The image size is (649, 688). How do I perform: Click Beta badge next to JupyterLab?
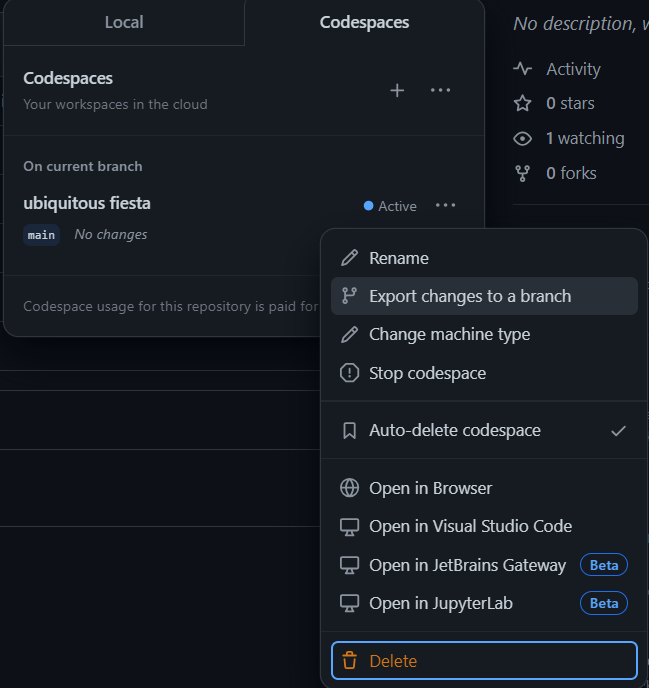pos(604,603)
